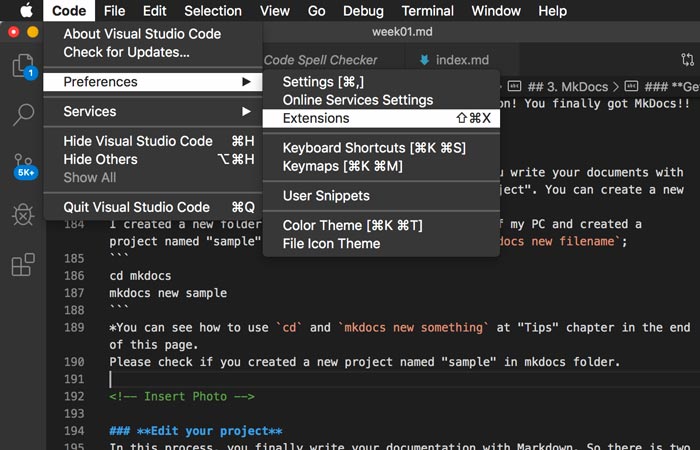Image resolution: width=700 pixels, height=450 pixels.
Task: Open Source Control view with 5K+ badge
Action: tap(24, 166)
